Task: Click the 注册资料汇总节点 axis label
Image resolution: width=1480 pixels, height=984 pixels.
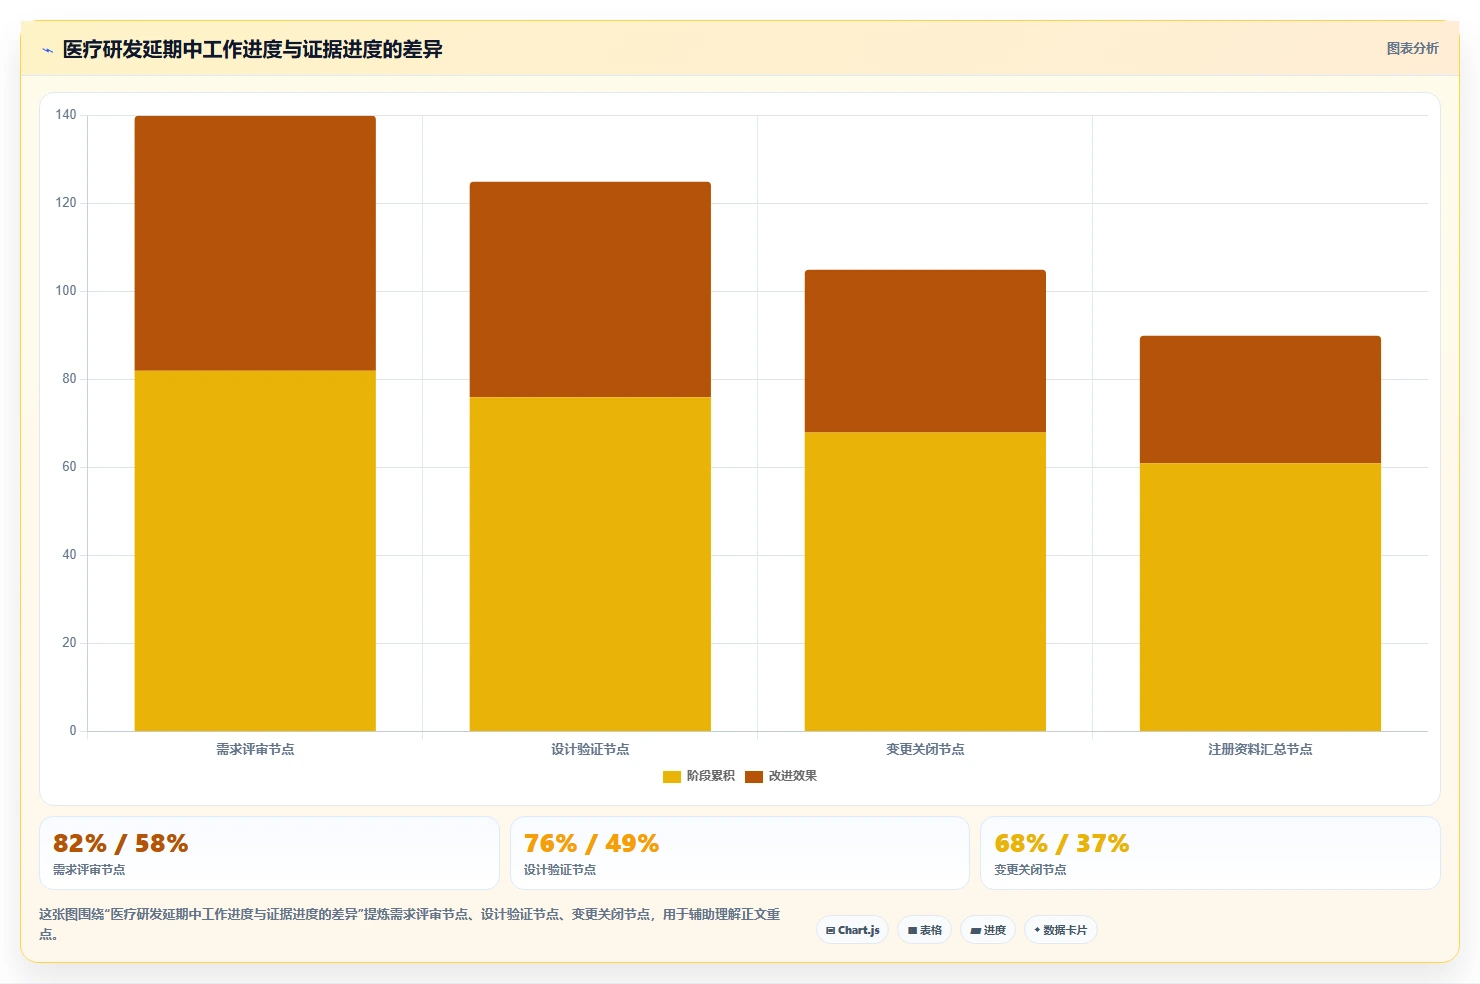Action: (1260, 749)
